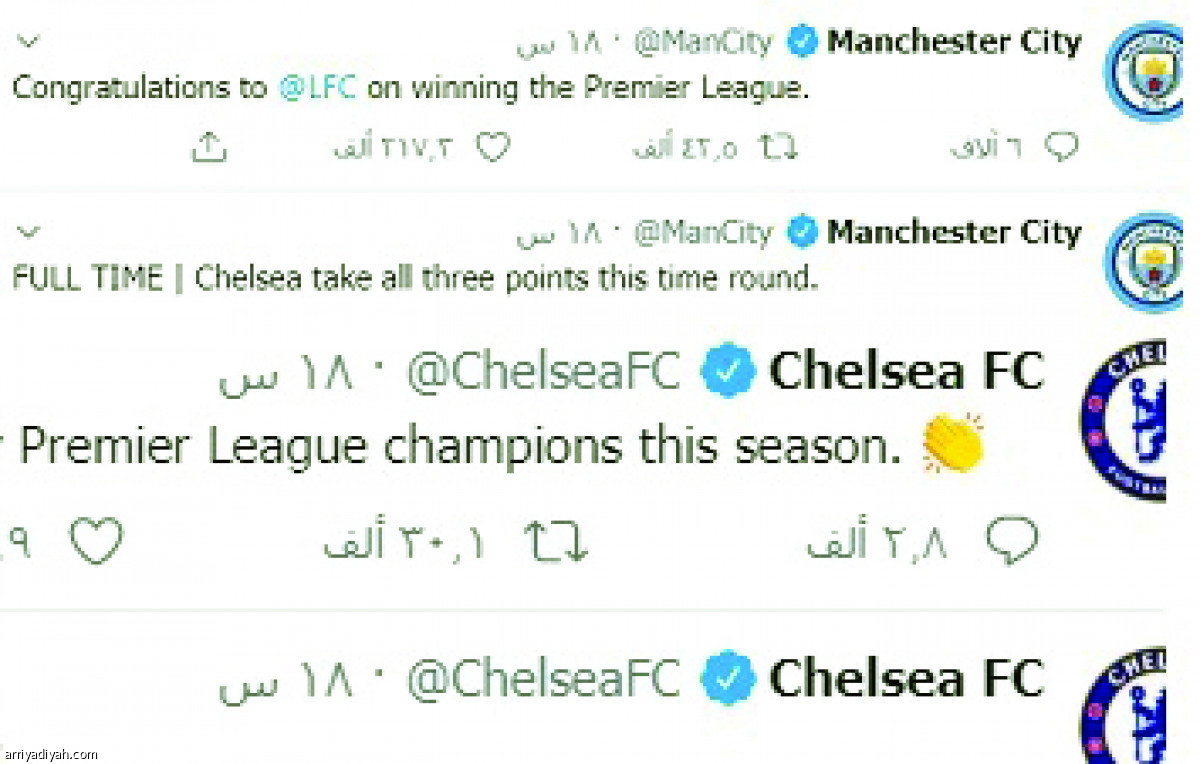Open the @LFC mention link
The height and width of the screenshot is (764, 1200).
pos(318,88)
